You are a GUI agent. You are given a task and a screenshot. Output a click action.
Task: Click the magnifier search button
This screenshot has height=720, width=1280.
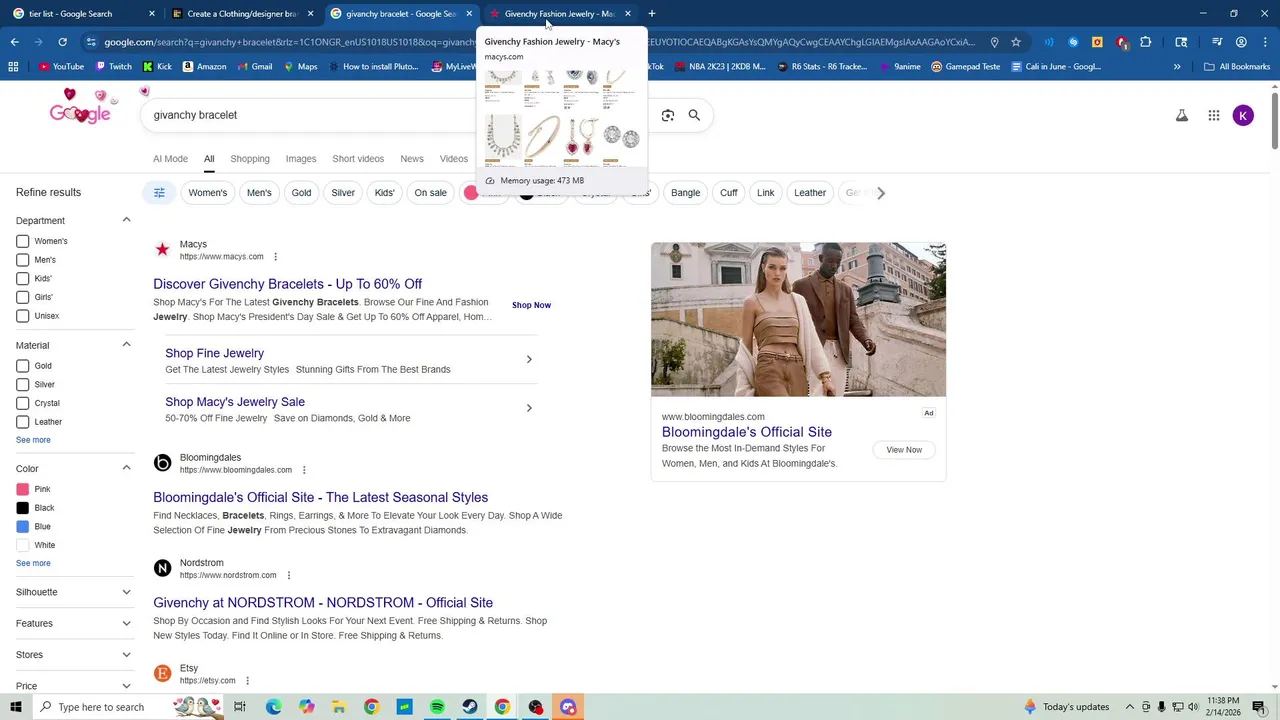coord(694,115)
